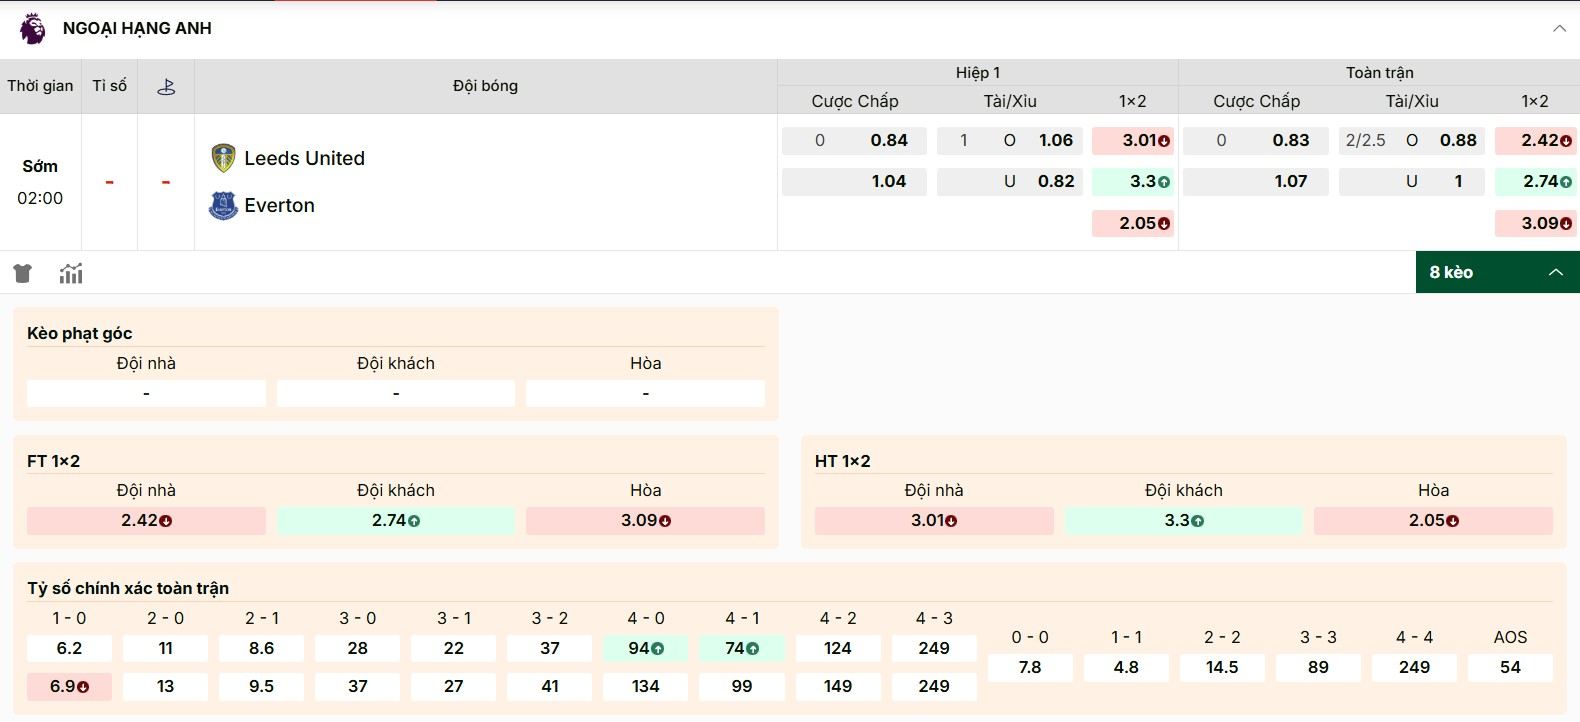
Task: Select correct score 1-1 odds 4.8
Action: (1126, 667)
